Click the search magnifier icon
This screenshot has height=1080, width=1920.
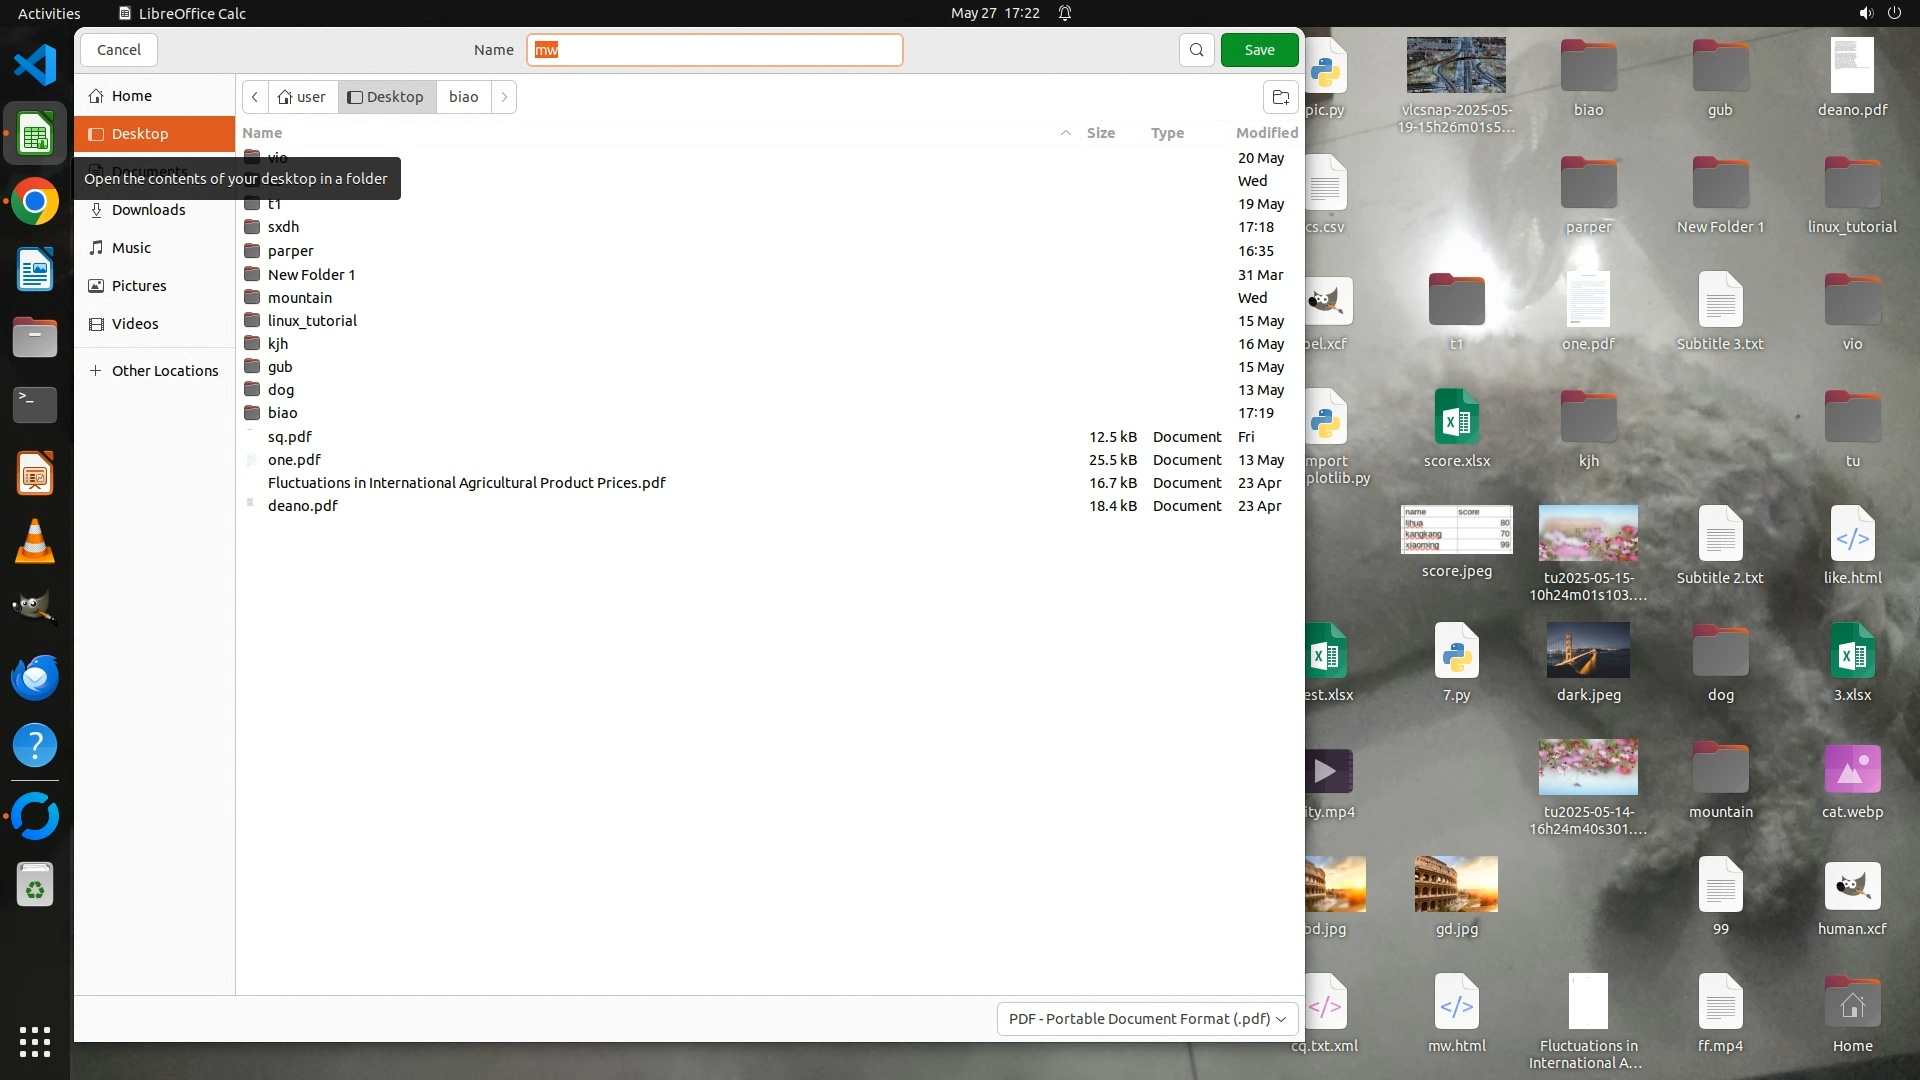click(x=1196, y=50)
